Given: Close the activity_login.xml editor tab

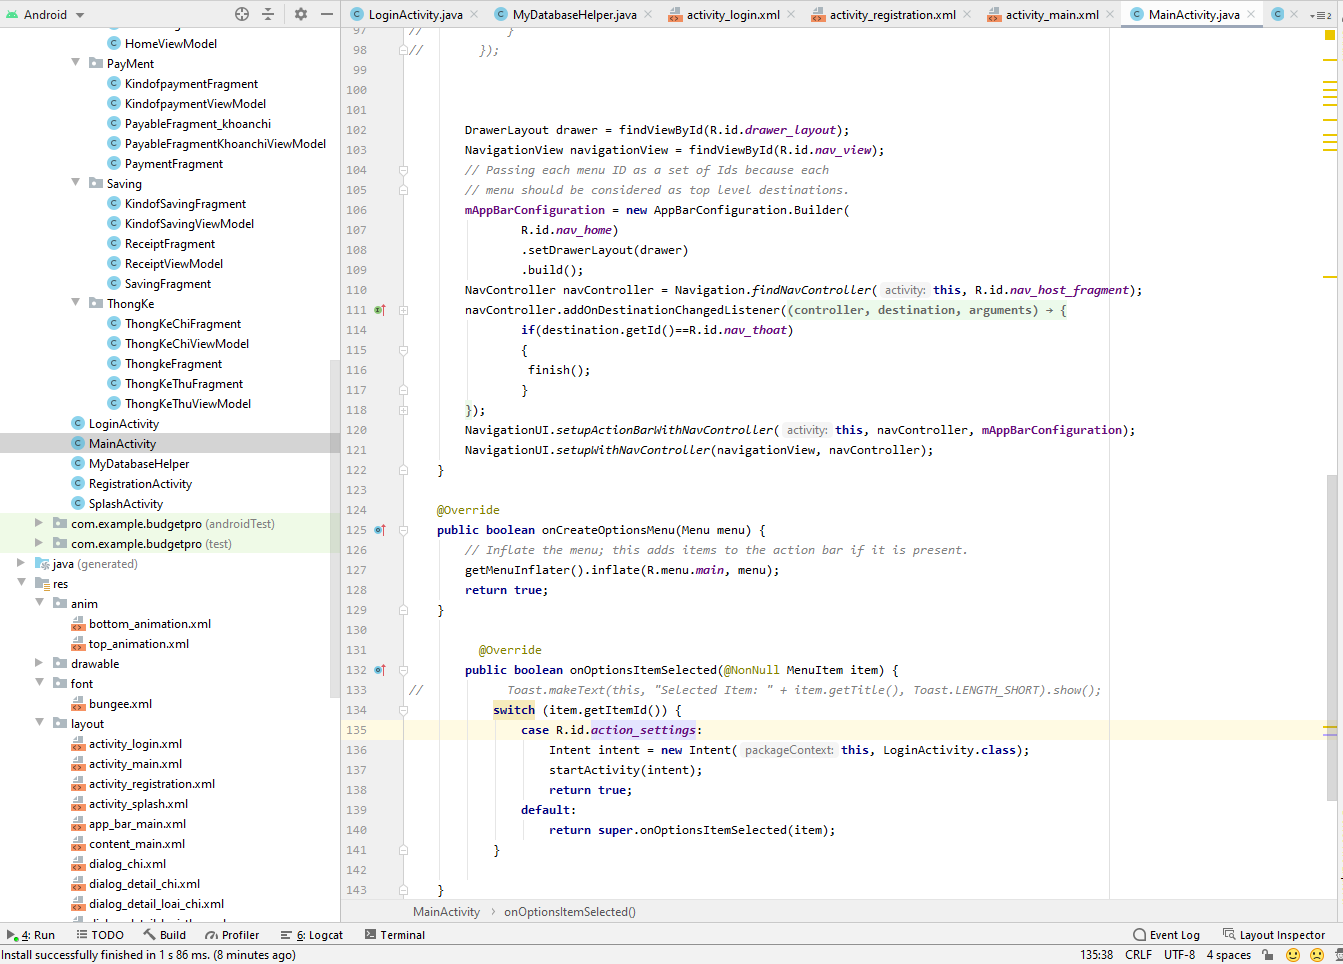Looking at the screenshot, I should click(x=791, y=14).
